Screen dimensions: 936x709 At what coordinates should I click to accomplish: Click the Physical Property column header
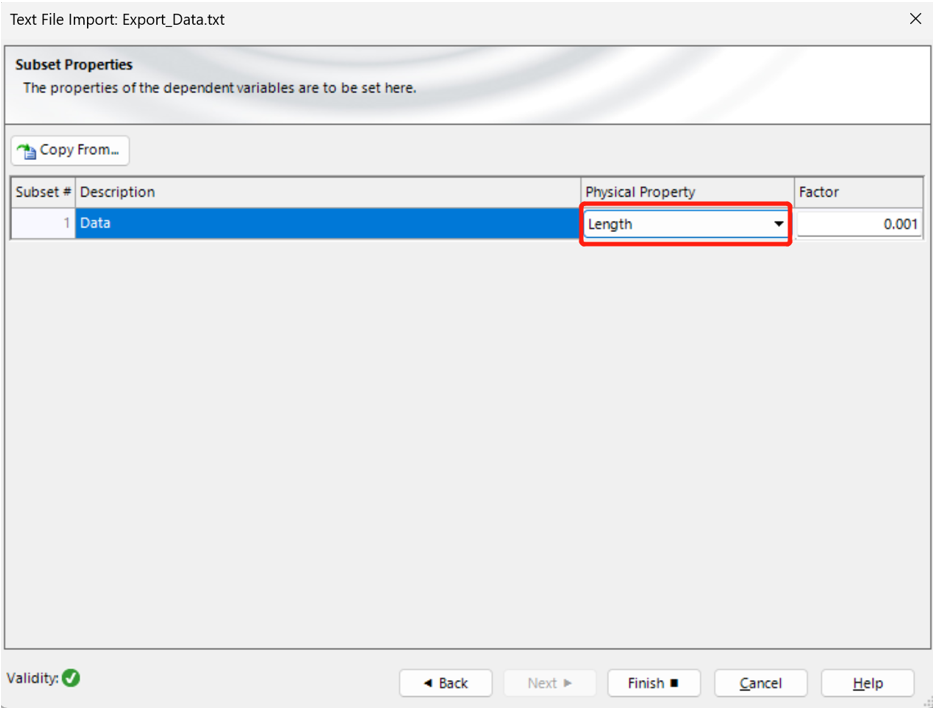686,192
